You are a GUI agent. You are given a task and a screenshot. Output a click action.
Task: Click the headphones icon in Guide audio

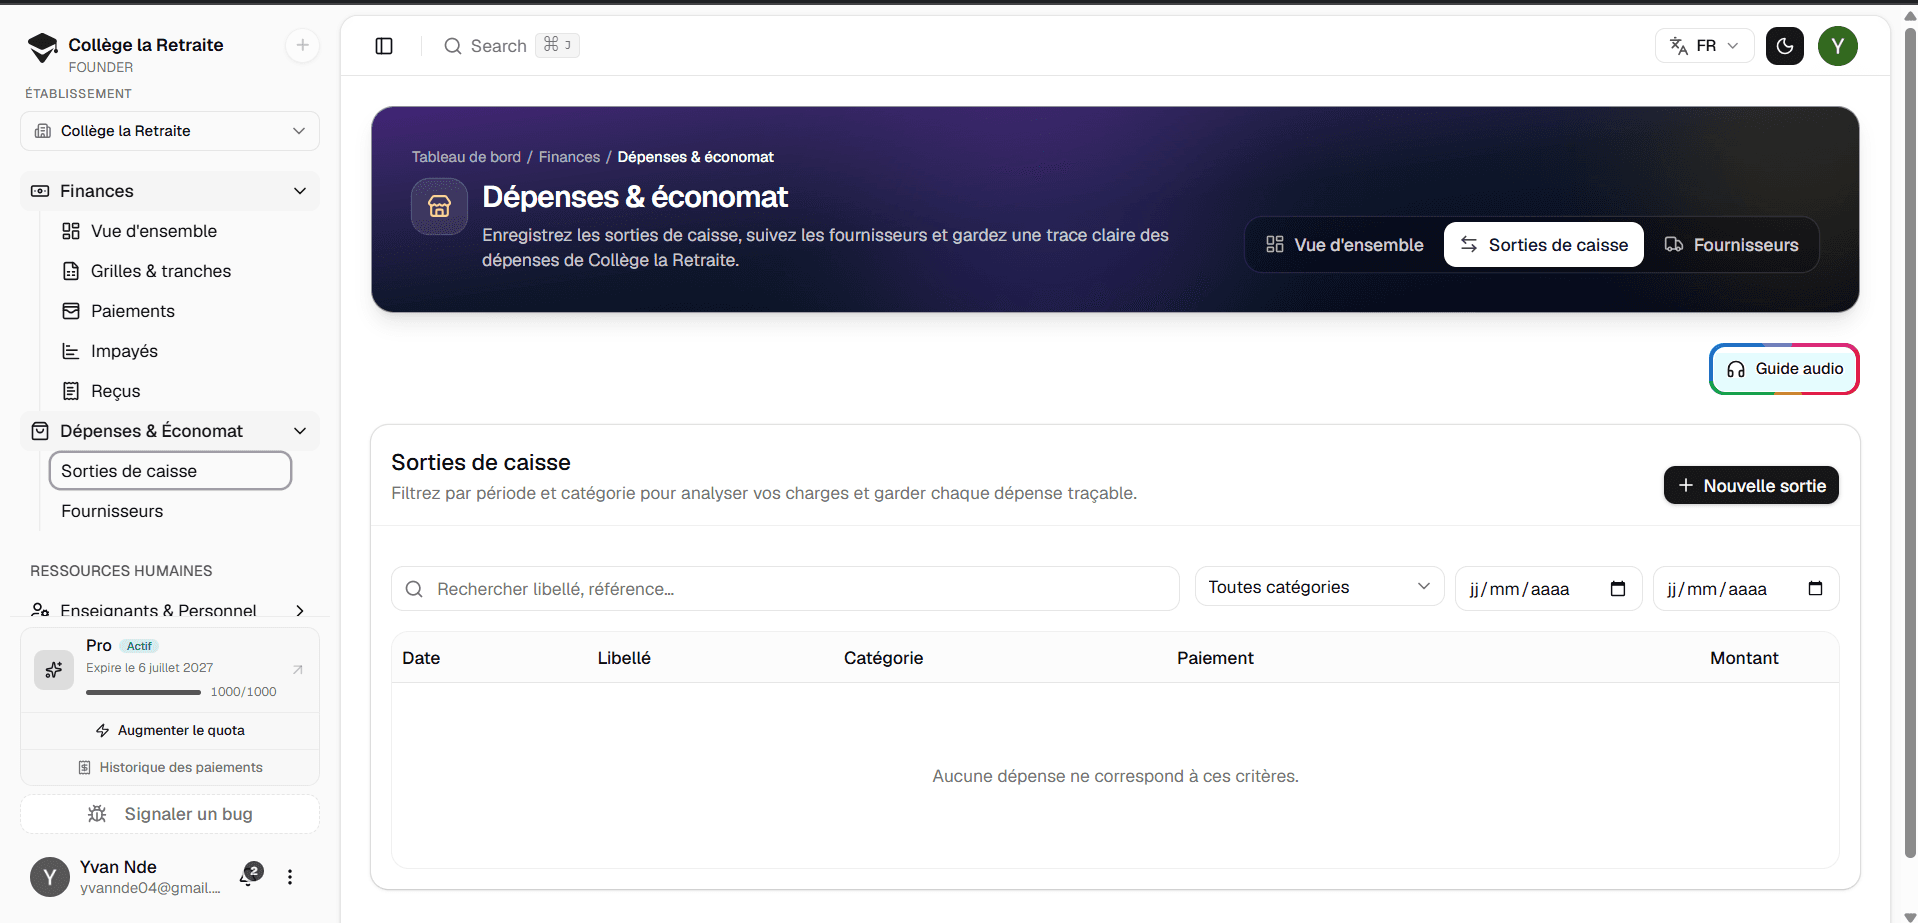coord(1736,369)
